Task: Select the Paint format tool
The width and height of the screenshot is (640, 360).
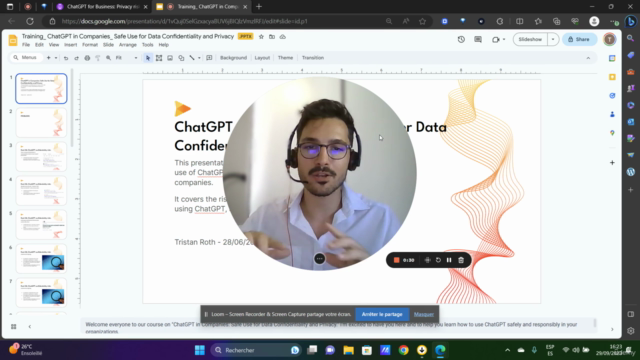Action: tap(98, 58)
